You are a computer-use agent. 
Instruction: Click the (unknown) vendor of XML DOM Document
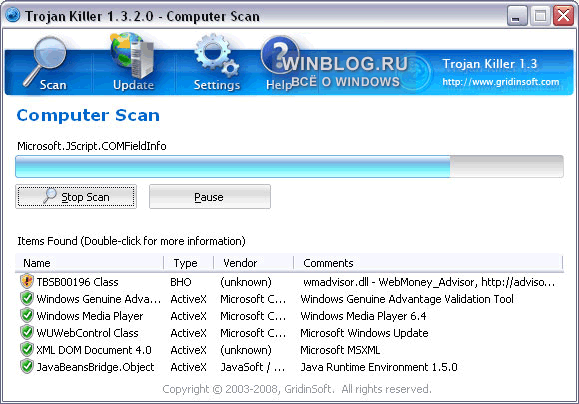246,350
